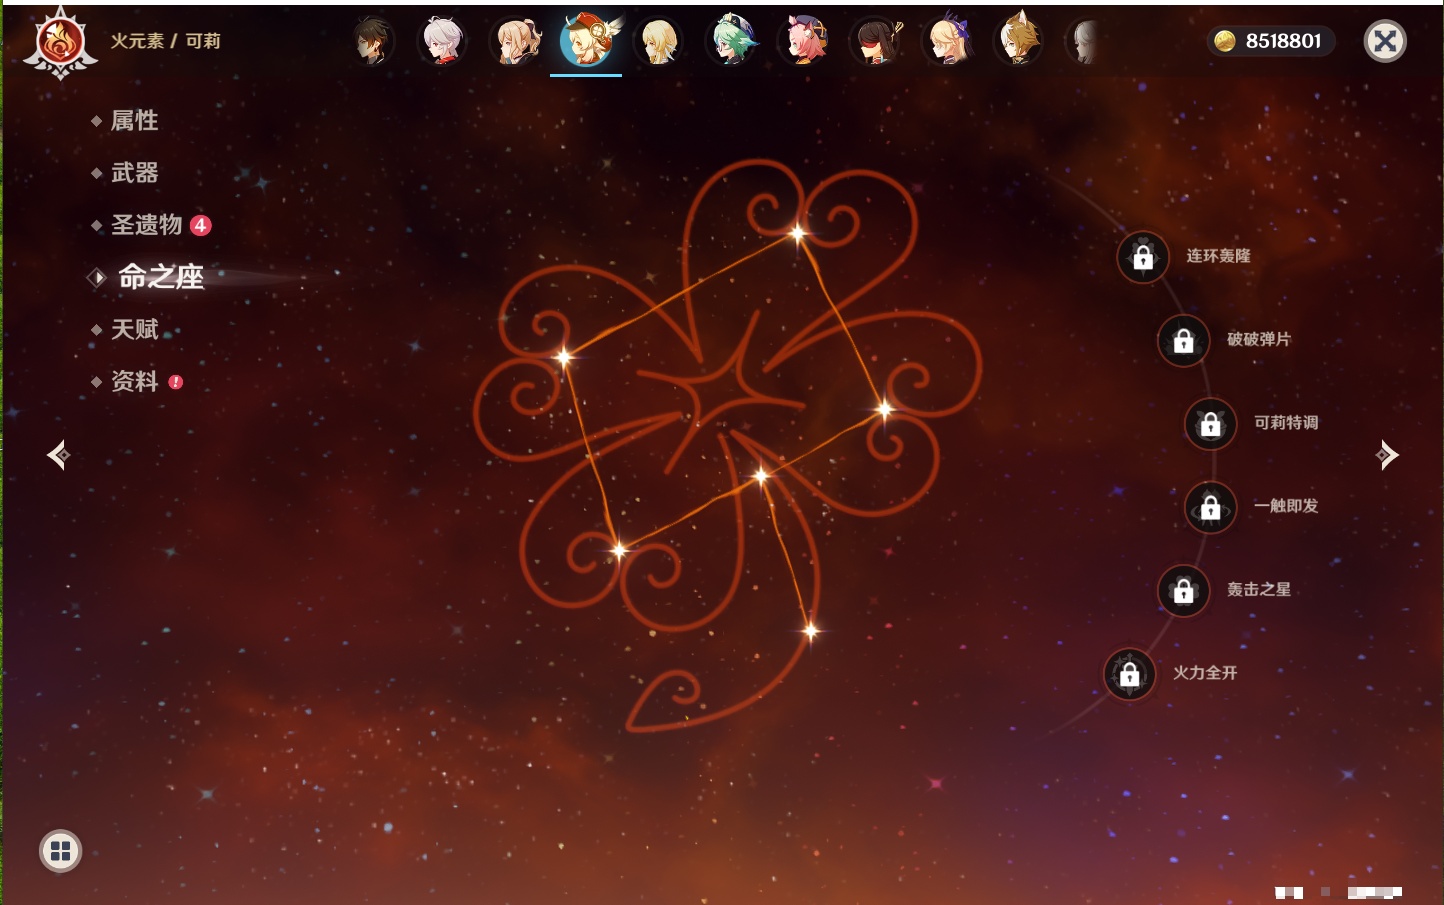Click the Mora amount 8518801
1444x905 pixels.
tap(1283, 41)
